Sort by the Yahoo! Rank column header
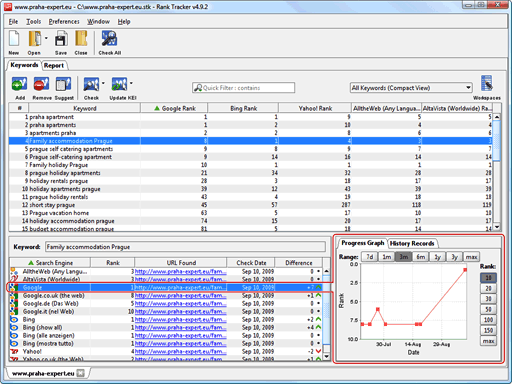This screenshot has height=384, width=512. point(315,108)
